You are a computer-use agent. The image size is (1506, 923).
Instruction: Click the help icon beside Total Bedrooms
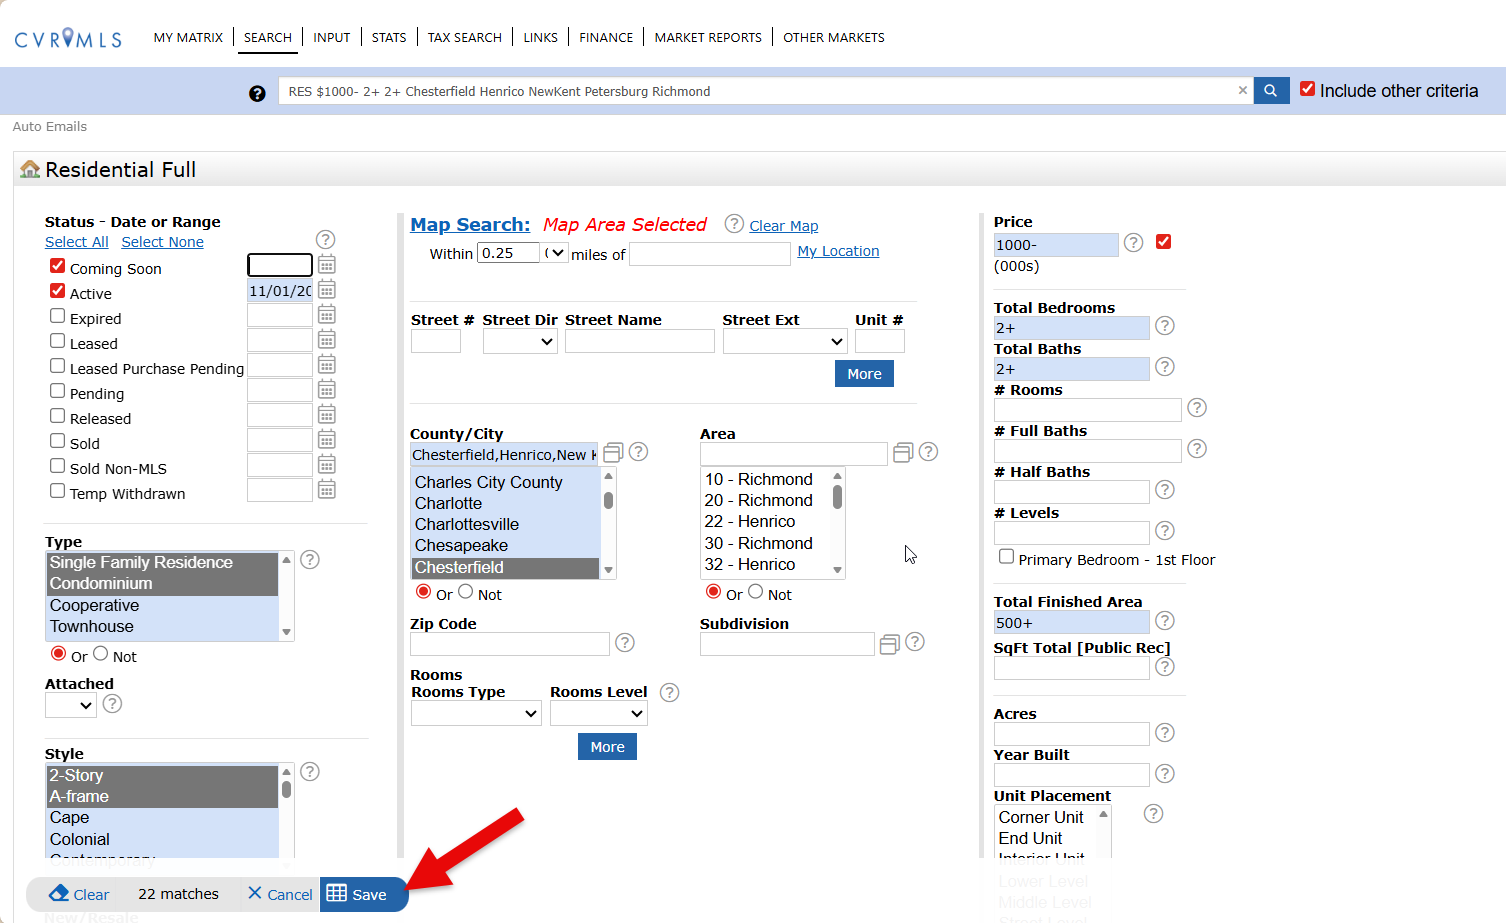coord(1164,326)
